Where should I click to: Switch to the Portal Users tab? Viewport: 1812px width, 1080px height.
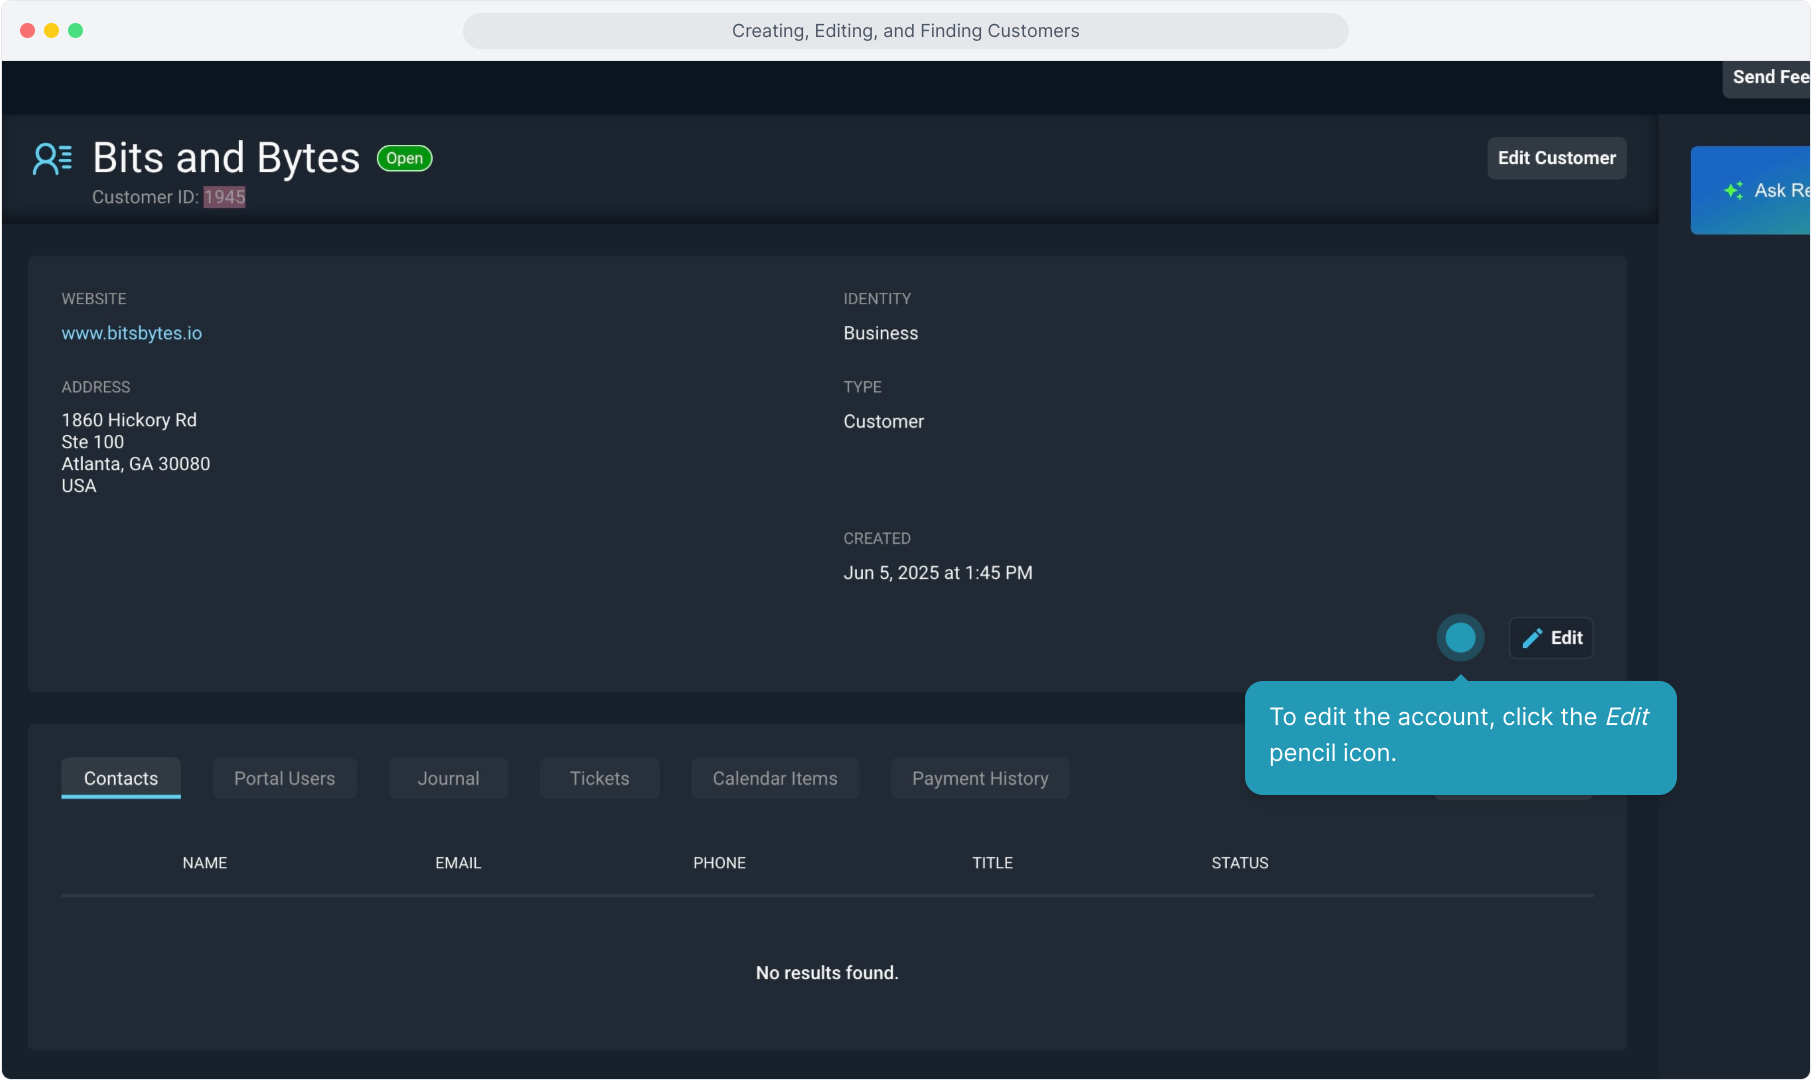point(284,778)
